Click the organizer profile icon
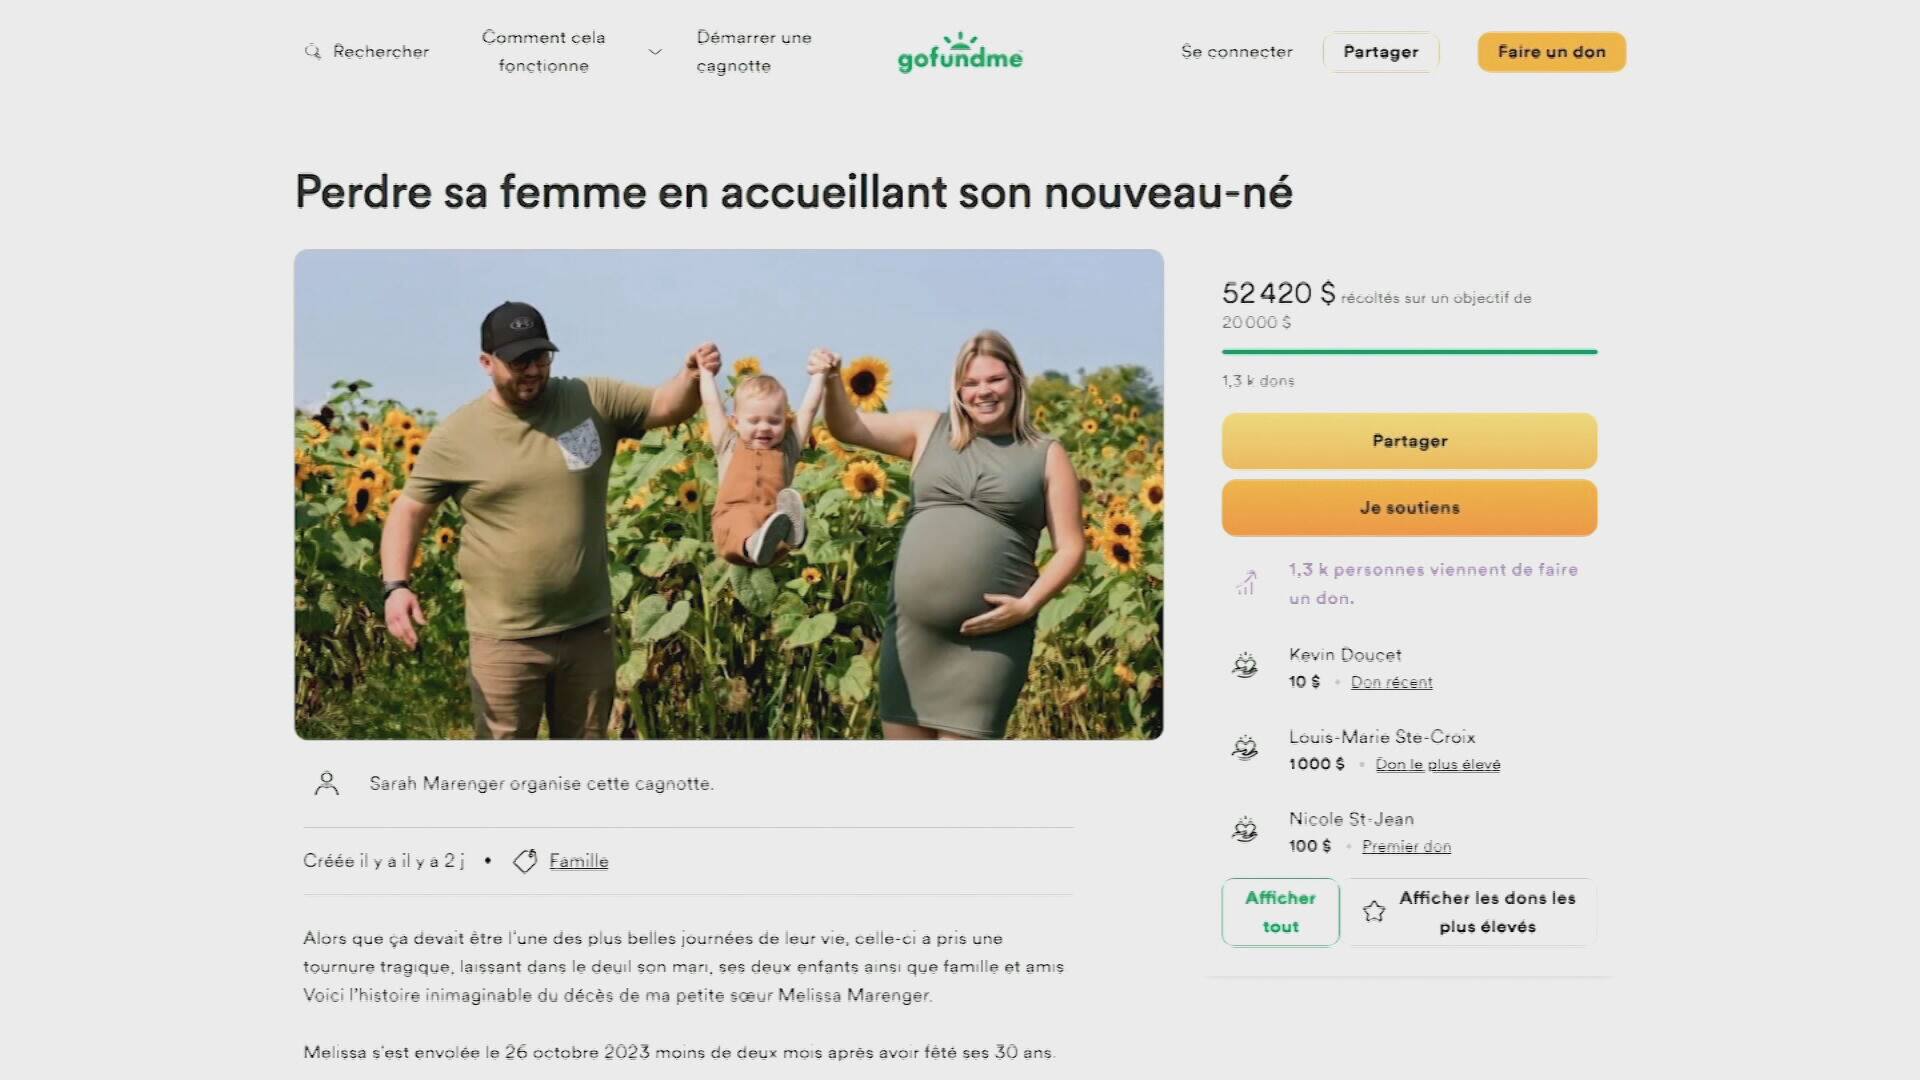The width and height of the screenshot is (1920, 1080). tap(326, 783)
